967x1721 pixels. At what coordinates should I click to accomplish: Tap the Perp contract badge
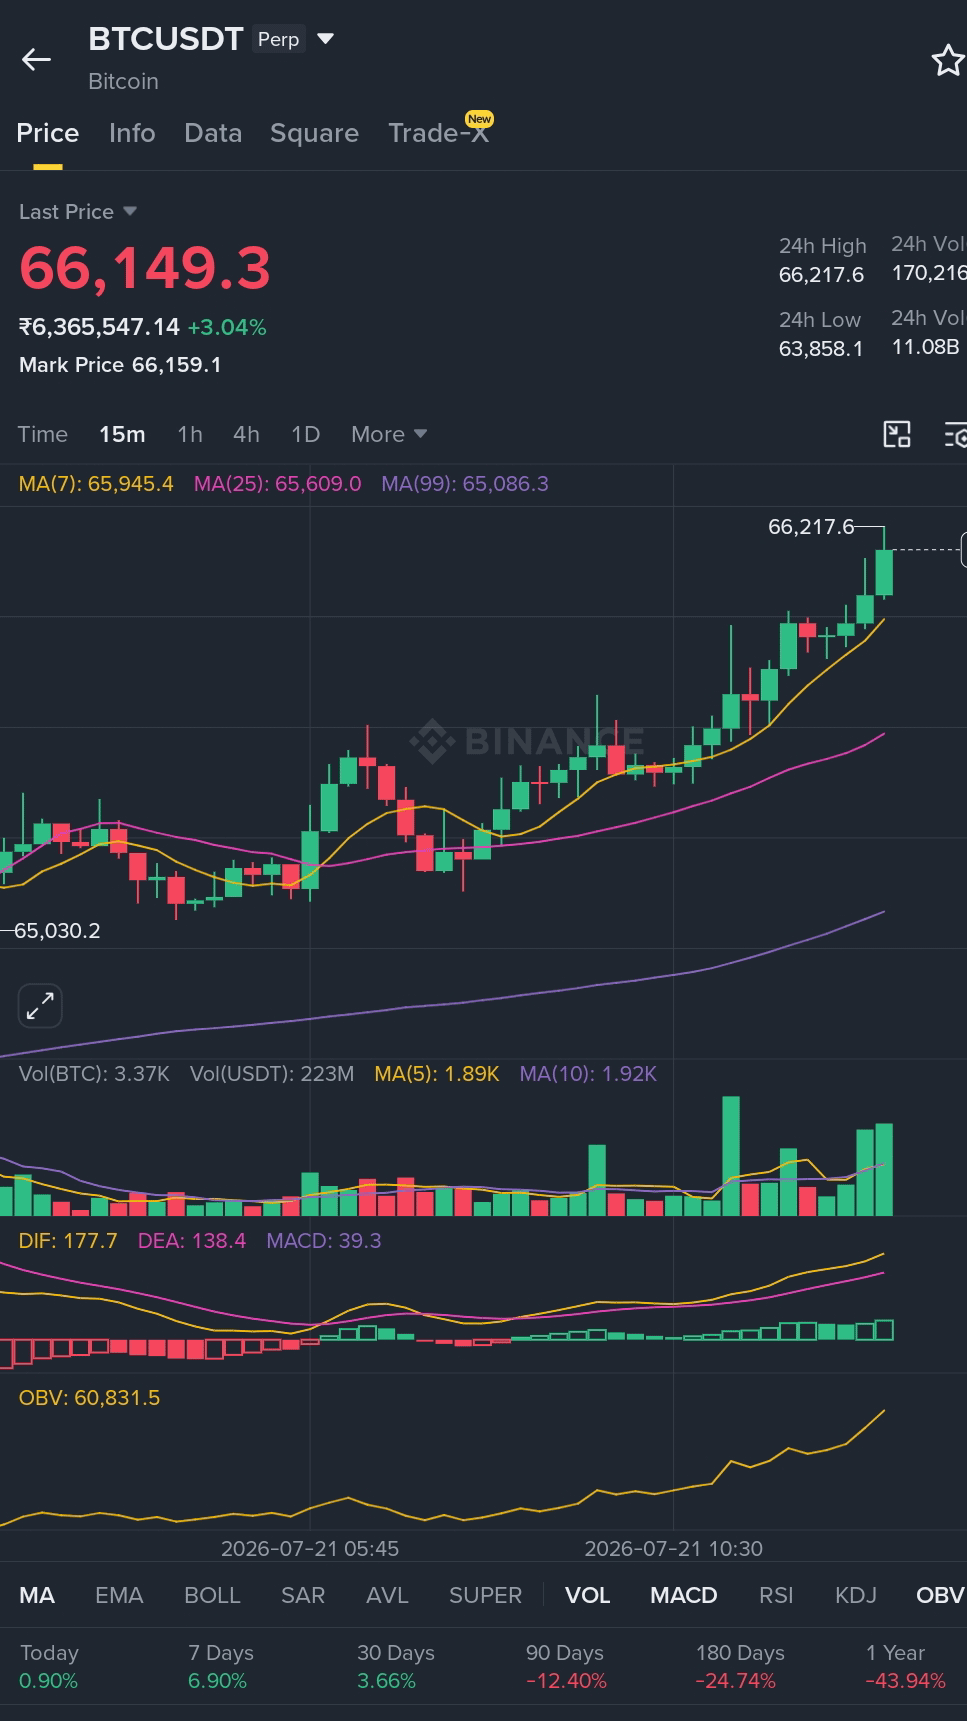[278, 39]
